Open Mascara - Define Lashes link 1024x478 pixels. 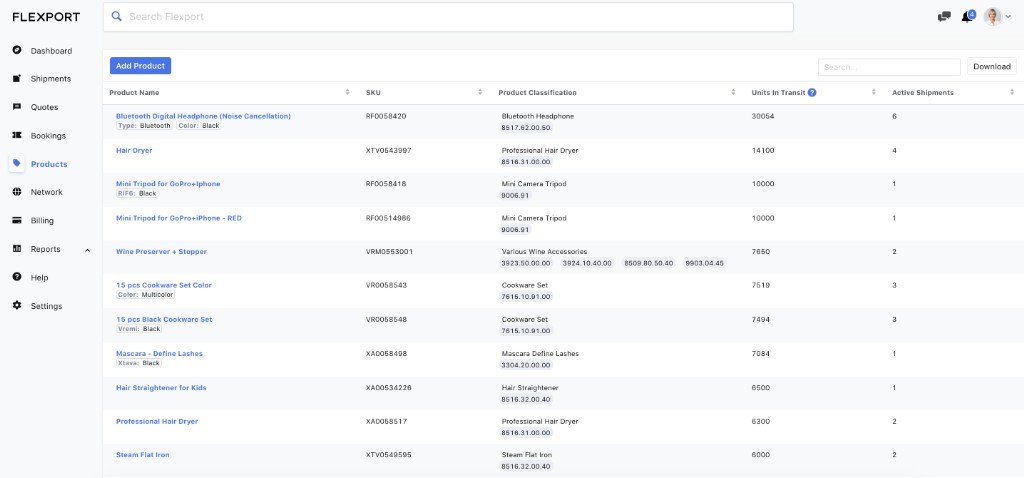point(159,353)
